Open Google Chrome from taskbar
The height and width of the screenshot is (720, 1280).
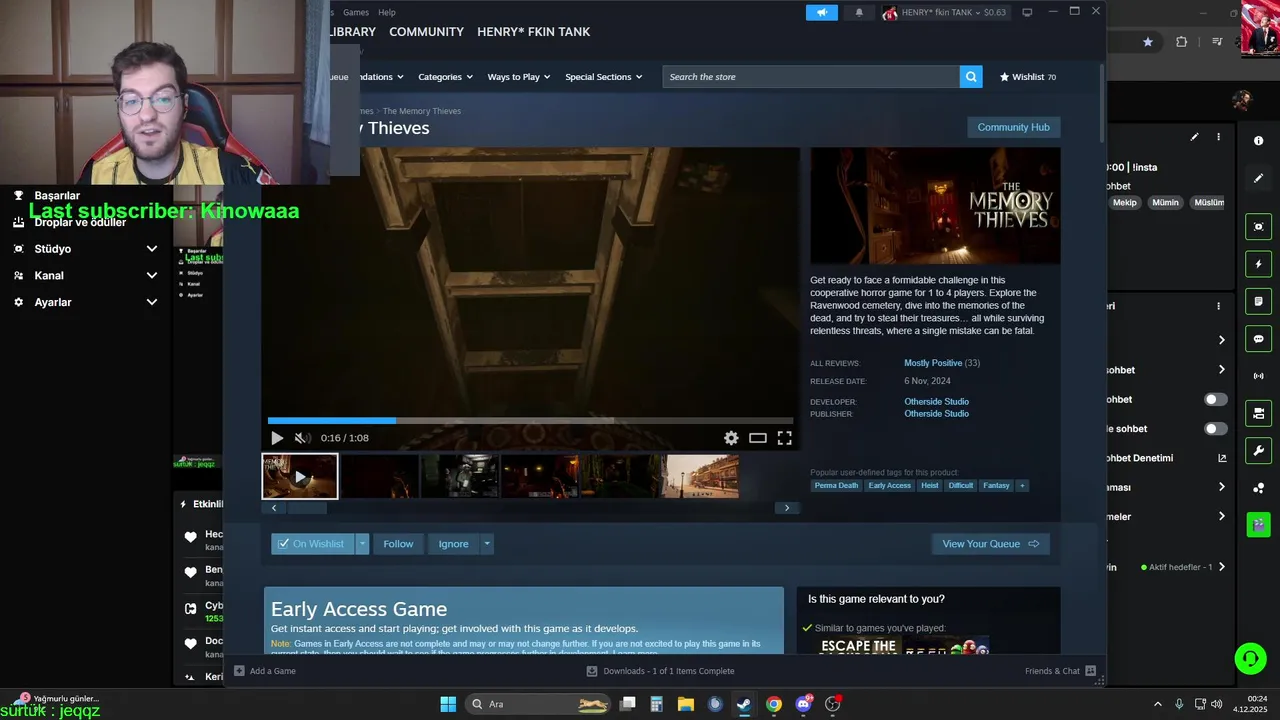[773, 704]
